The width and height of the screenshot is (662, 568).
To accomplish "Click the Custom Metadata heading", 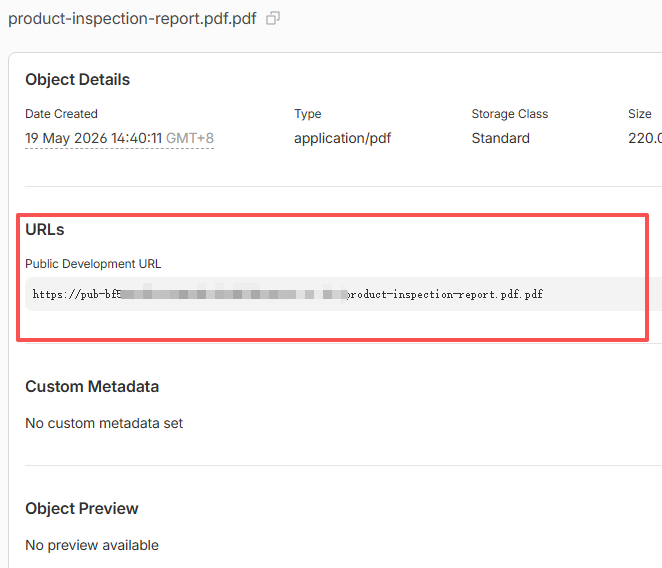I will pyautogui.click(x=92, y=386).
